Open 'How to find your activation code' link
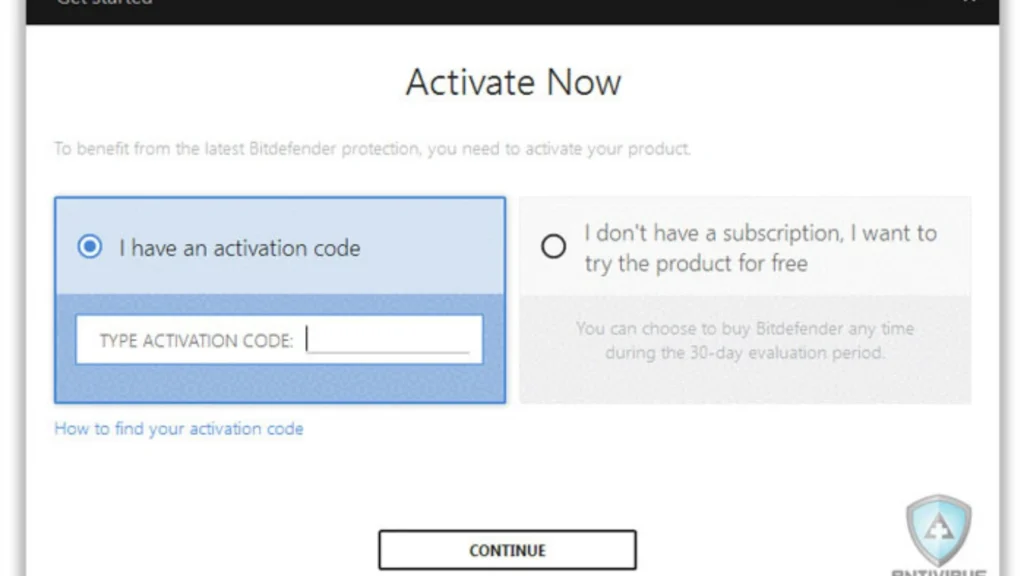Viewport: 1024px width, 576px height. click(178, 428)
